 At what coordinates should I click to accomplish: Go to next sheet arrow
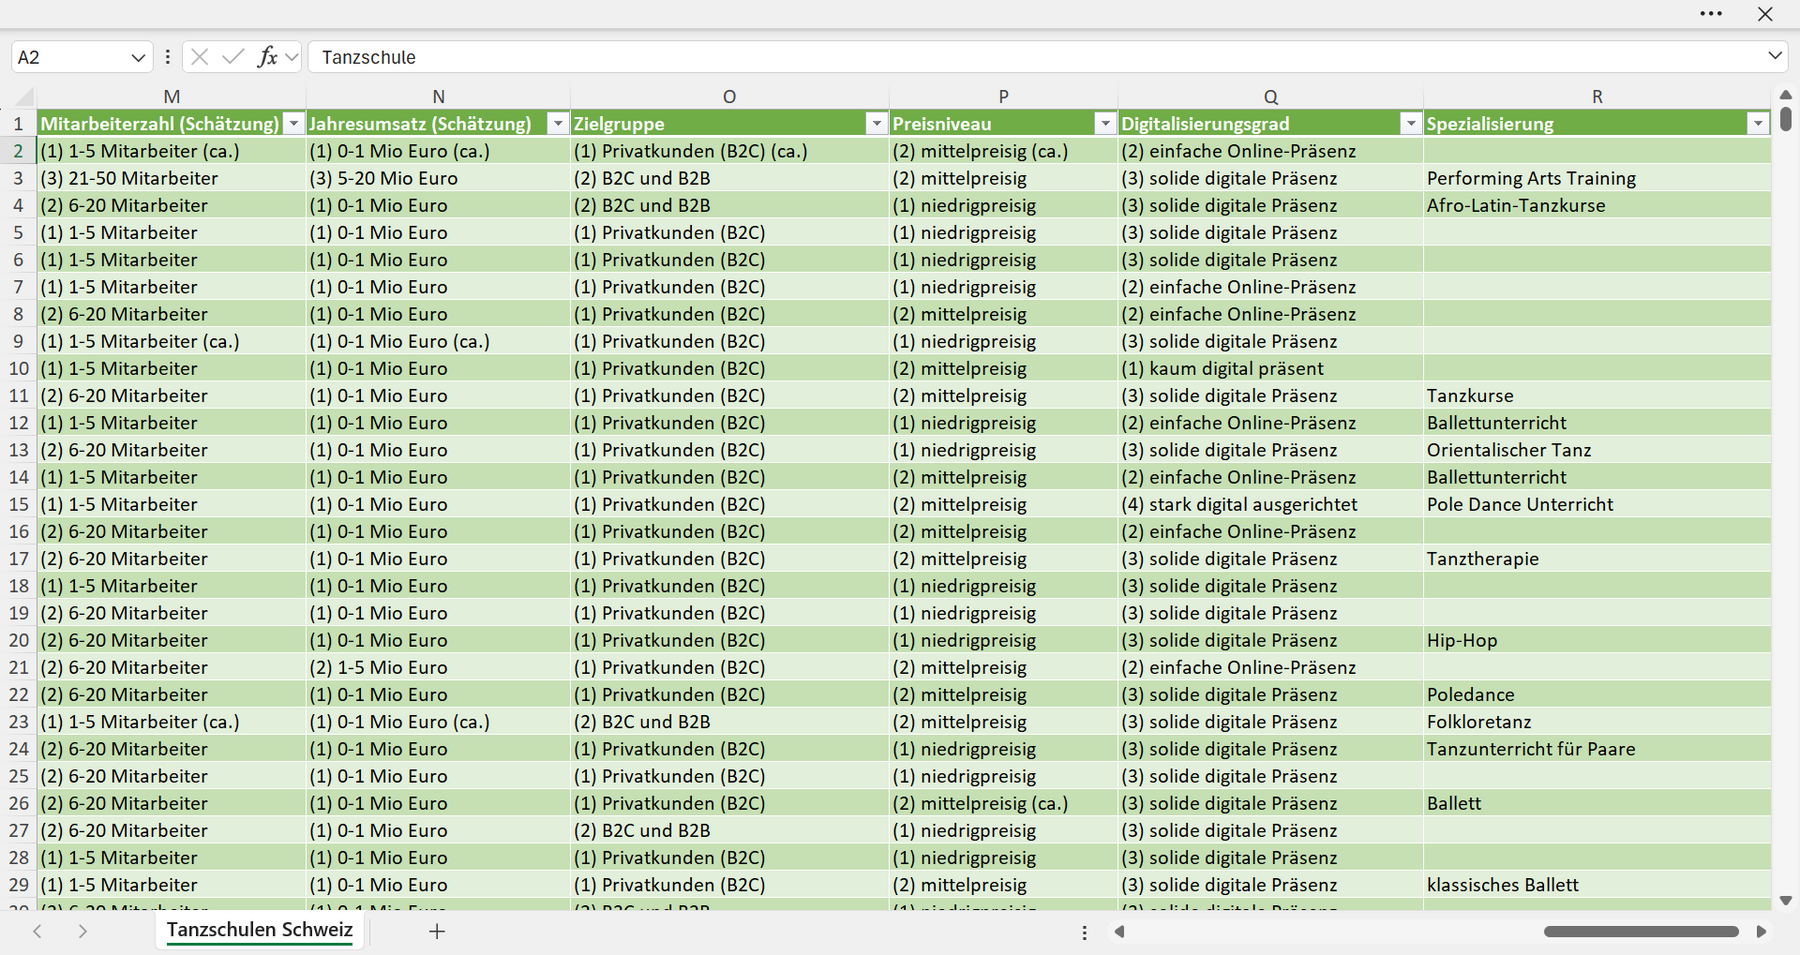coord(83,931)
